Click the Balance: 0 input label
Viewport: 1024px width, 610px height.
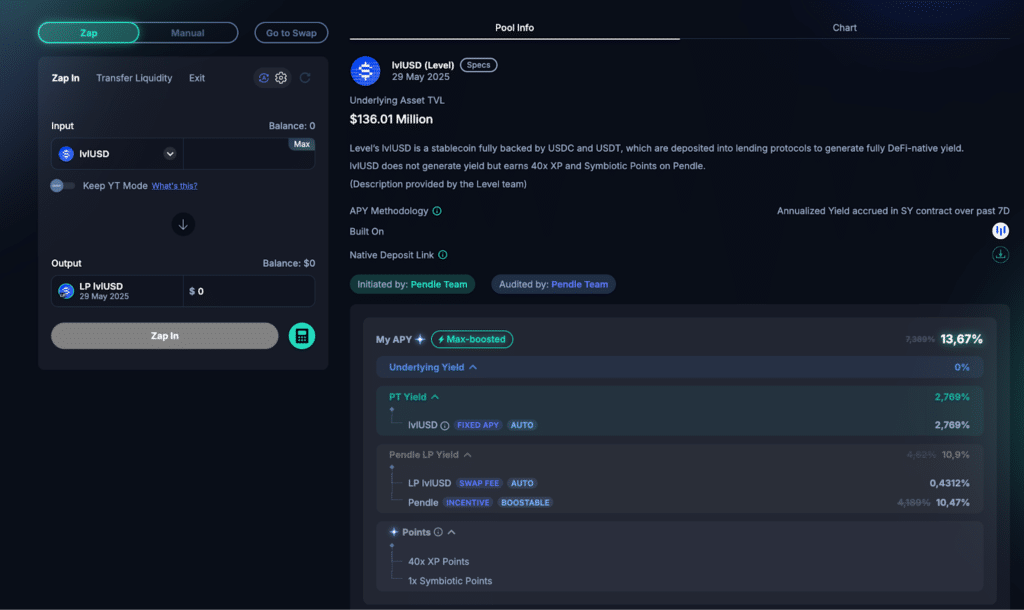click(292, 126)
